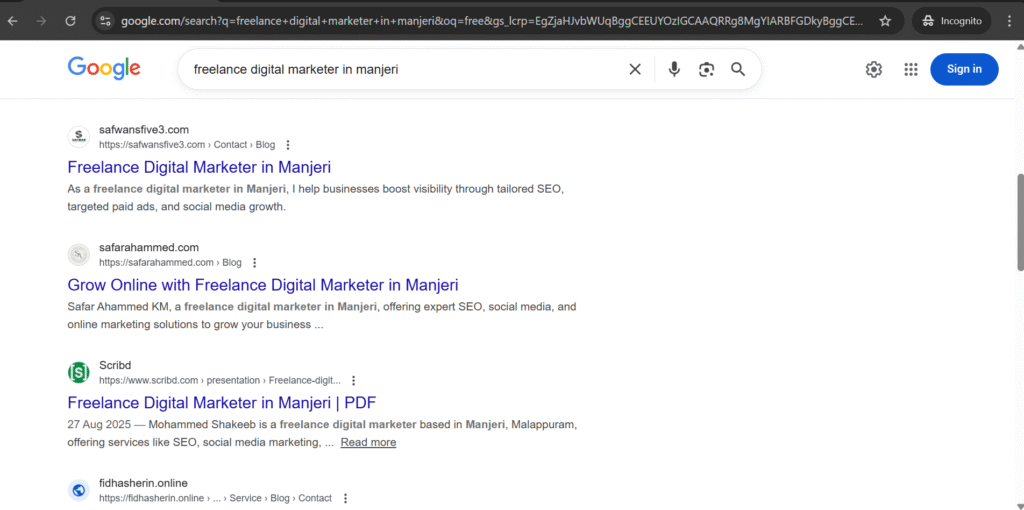Open 'Grow Online with Freelance Digital Marketer' result
The image size is (1024, 510).
(262, 285)
